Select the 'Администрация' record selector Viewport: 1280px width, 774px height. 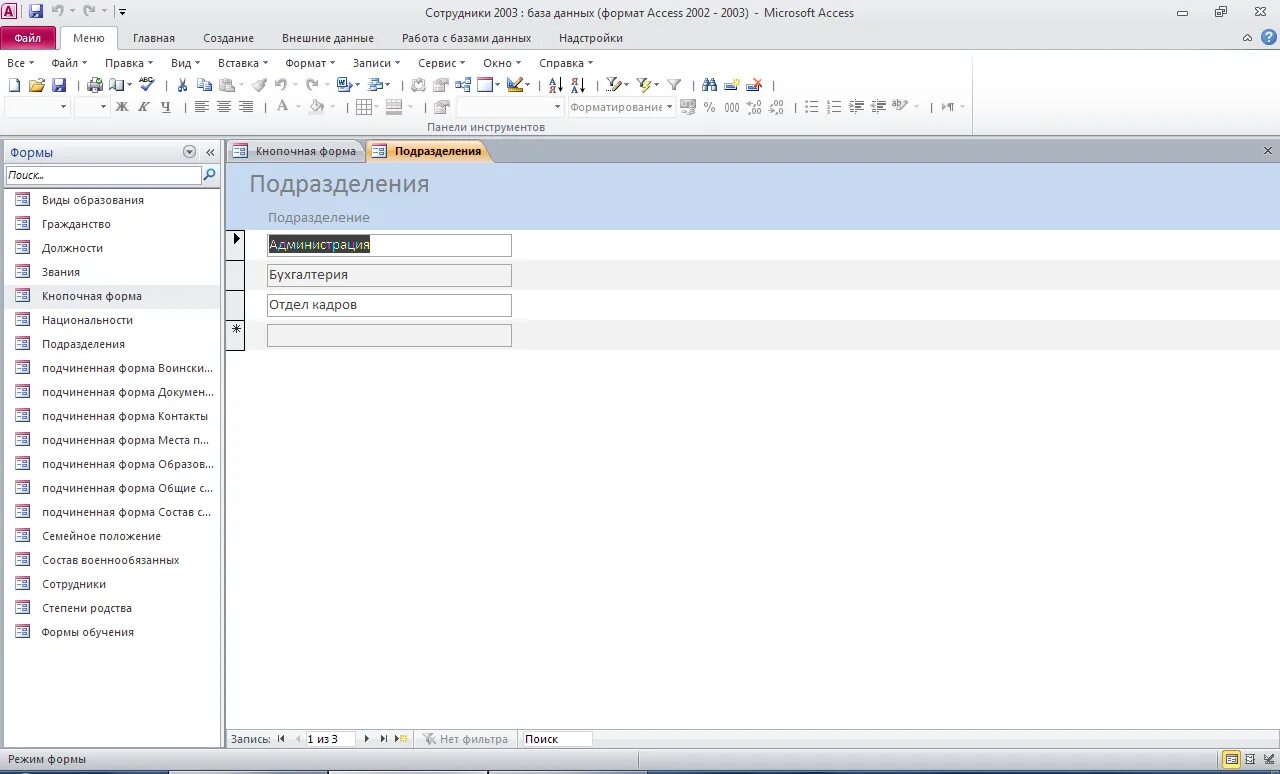(x=235, y=245)
